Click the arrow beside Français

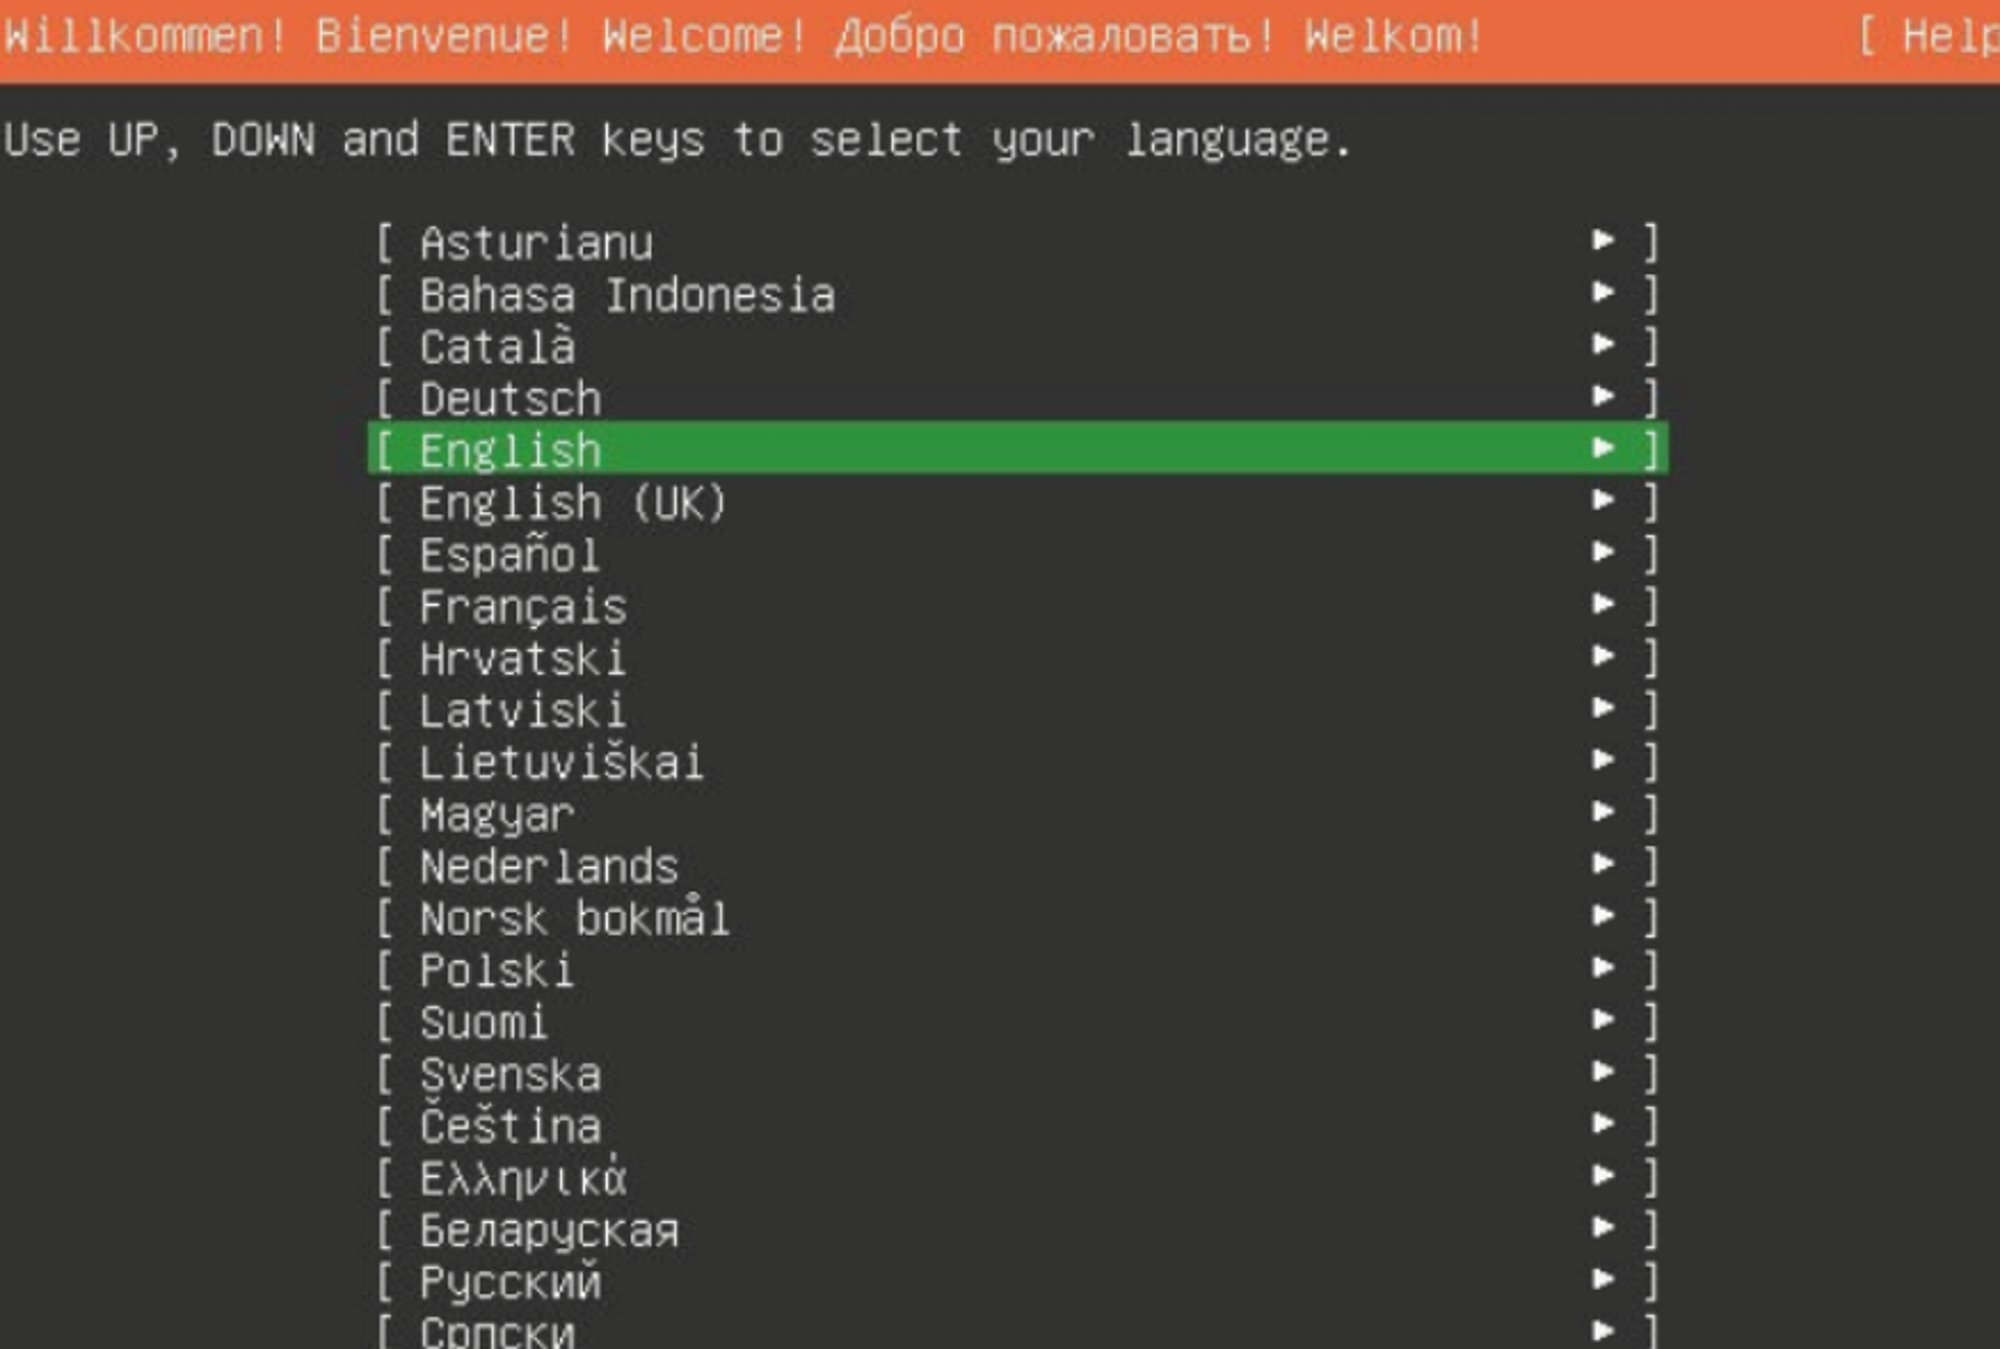(x=1603, y=604)
